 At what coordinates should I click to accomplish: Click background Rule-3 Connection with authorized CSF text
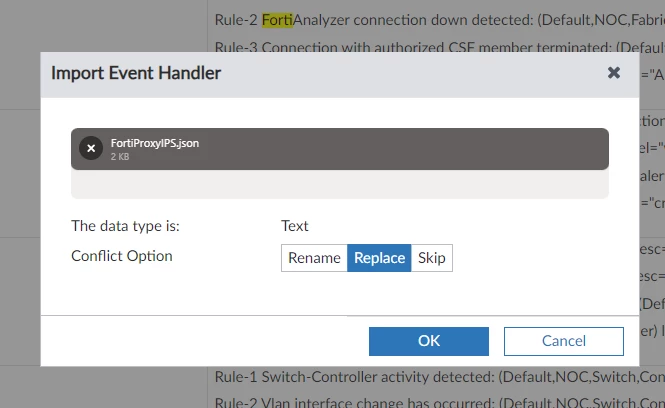click(439, 47)
